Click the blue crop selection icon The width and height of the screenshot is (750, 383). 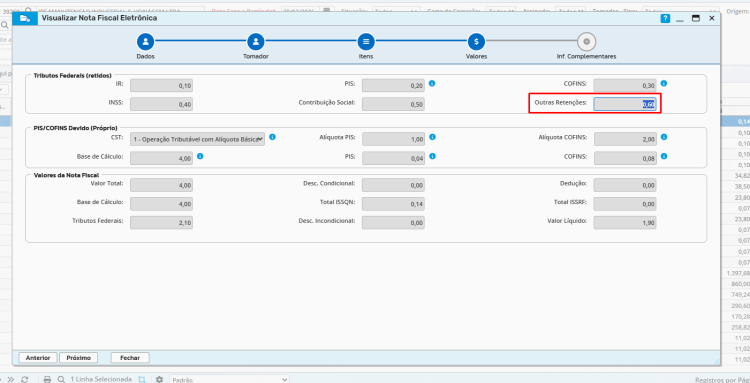[x=142, y=379]
